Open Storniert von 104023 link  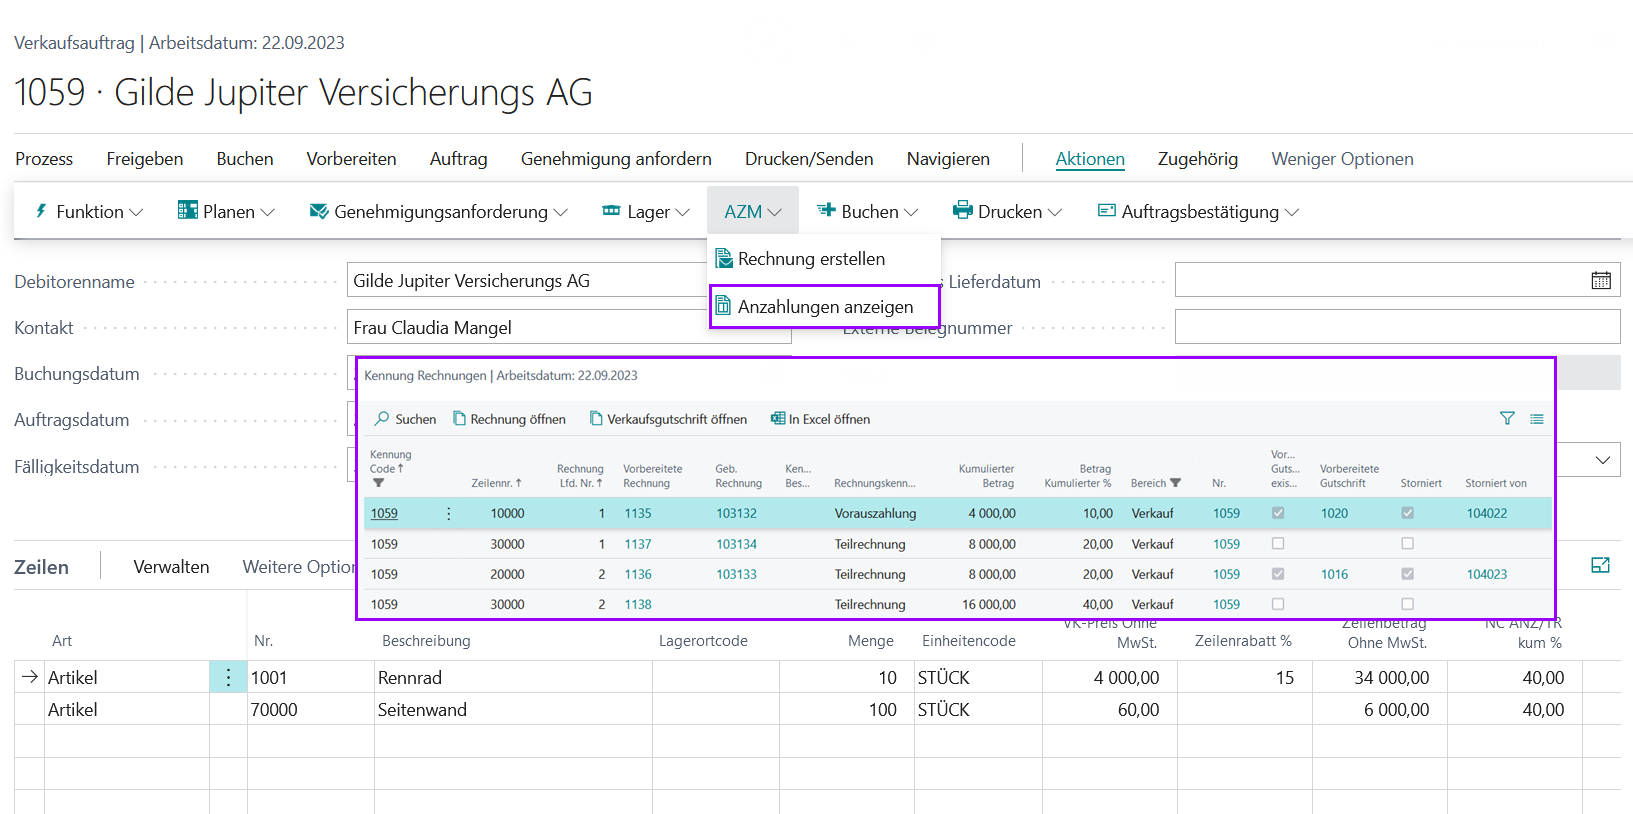point(1487,574)
